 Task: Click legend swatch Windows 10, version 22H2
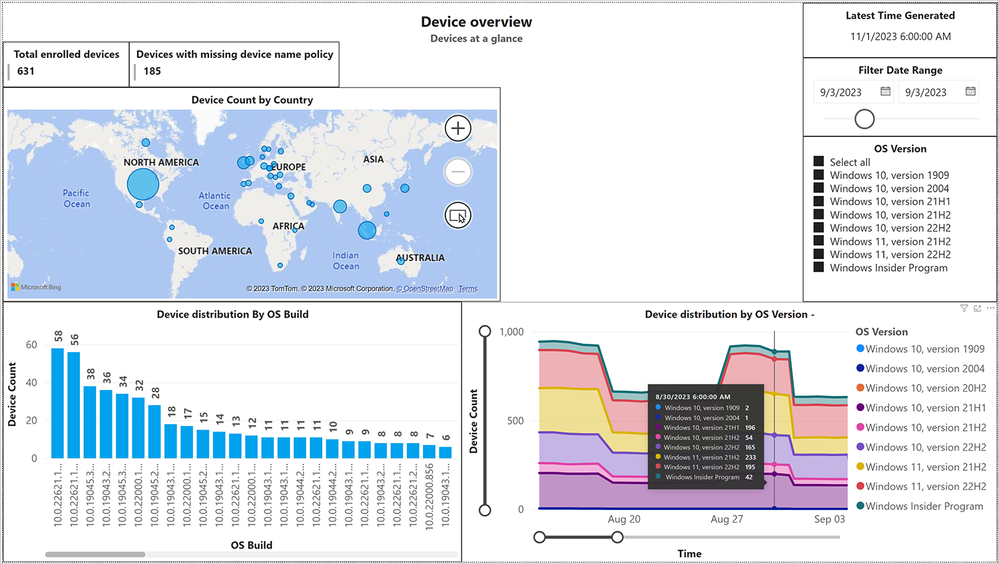[860, 447]
